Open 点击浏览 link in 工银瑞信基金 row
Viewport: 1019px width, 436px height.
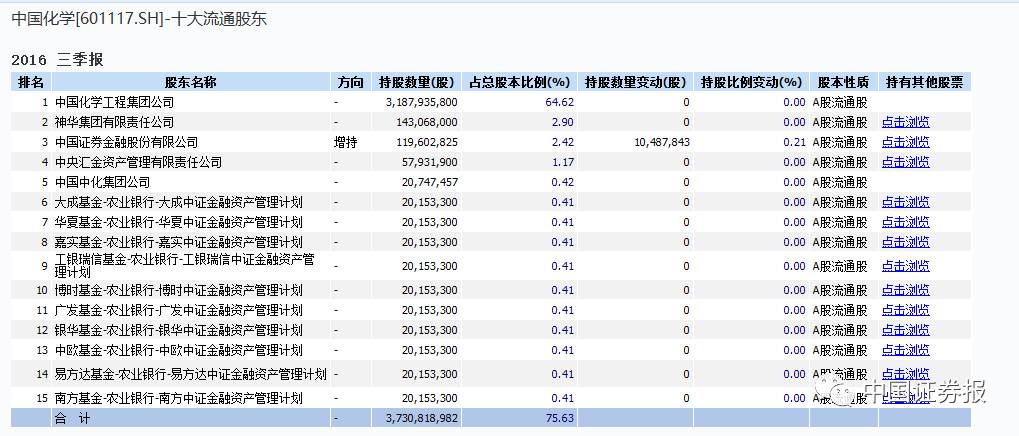[905, 266]
